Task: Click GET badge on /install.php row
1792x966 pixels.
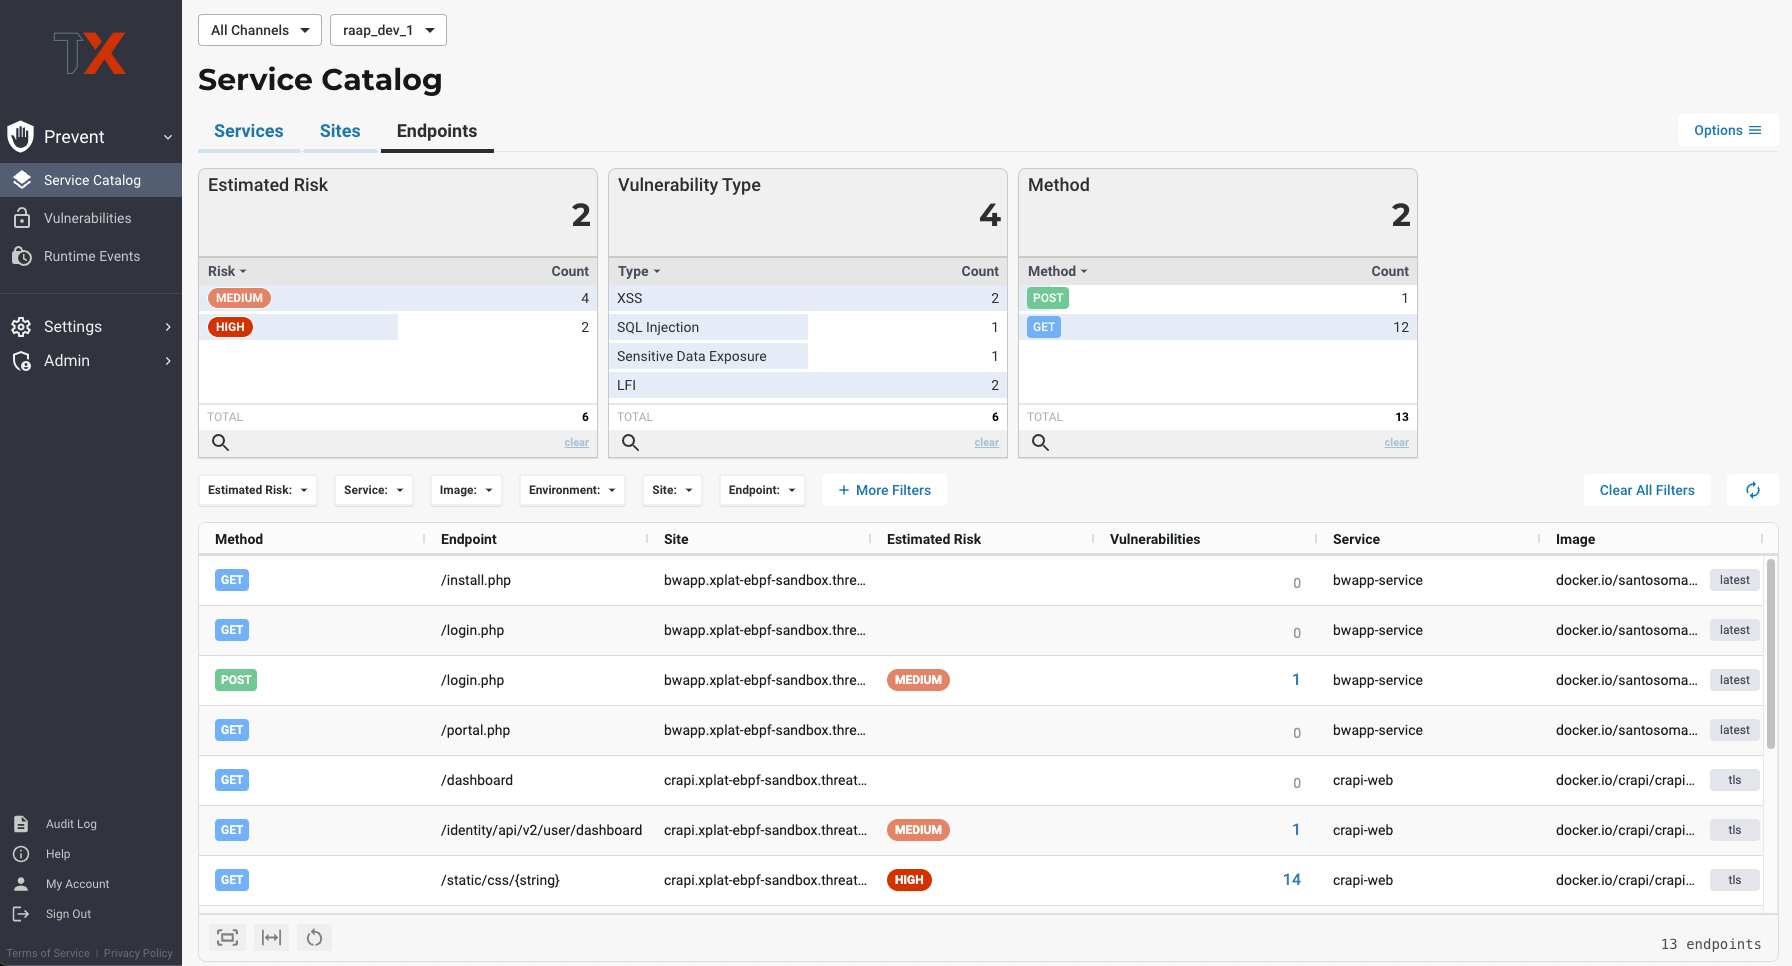Action: (x=232, y=580)
